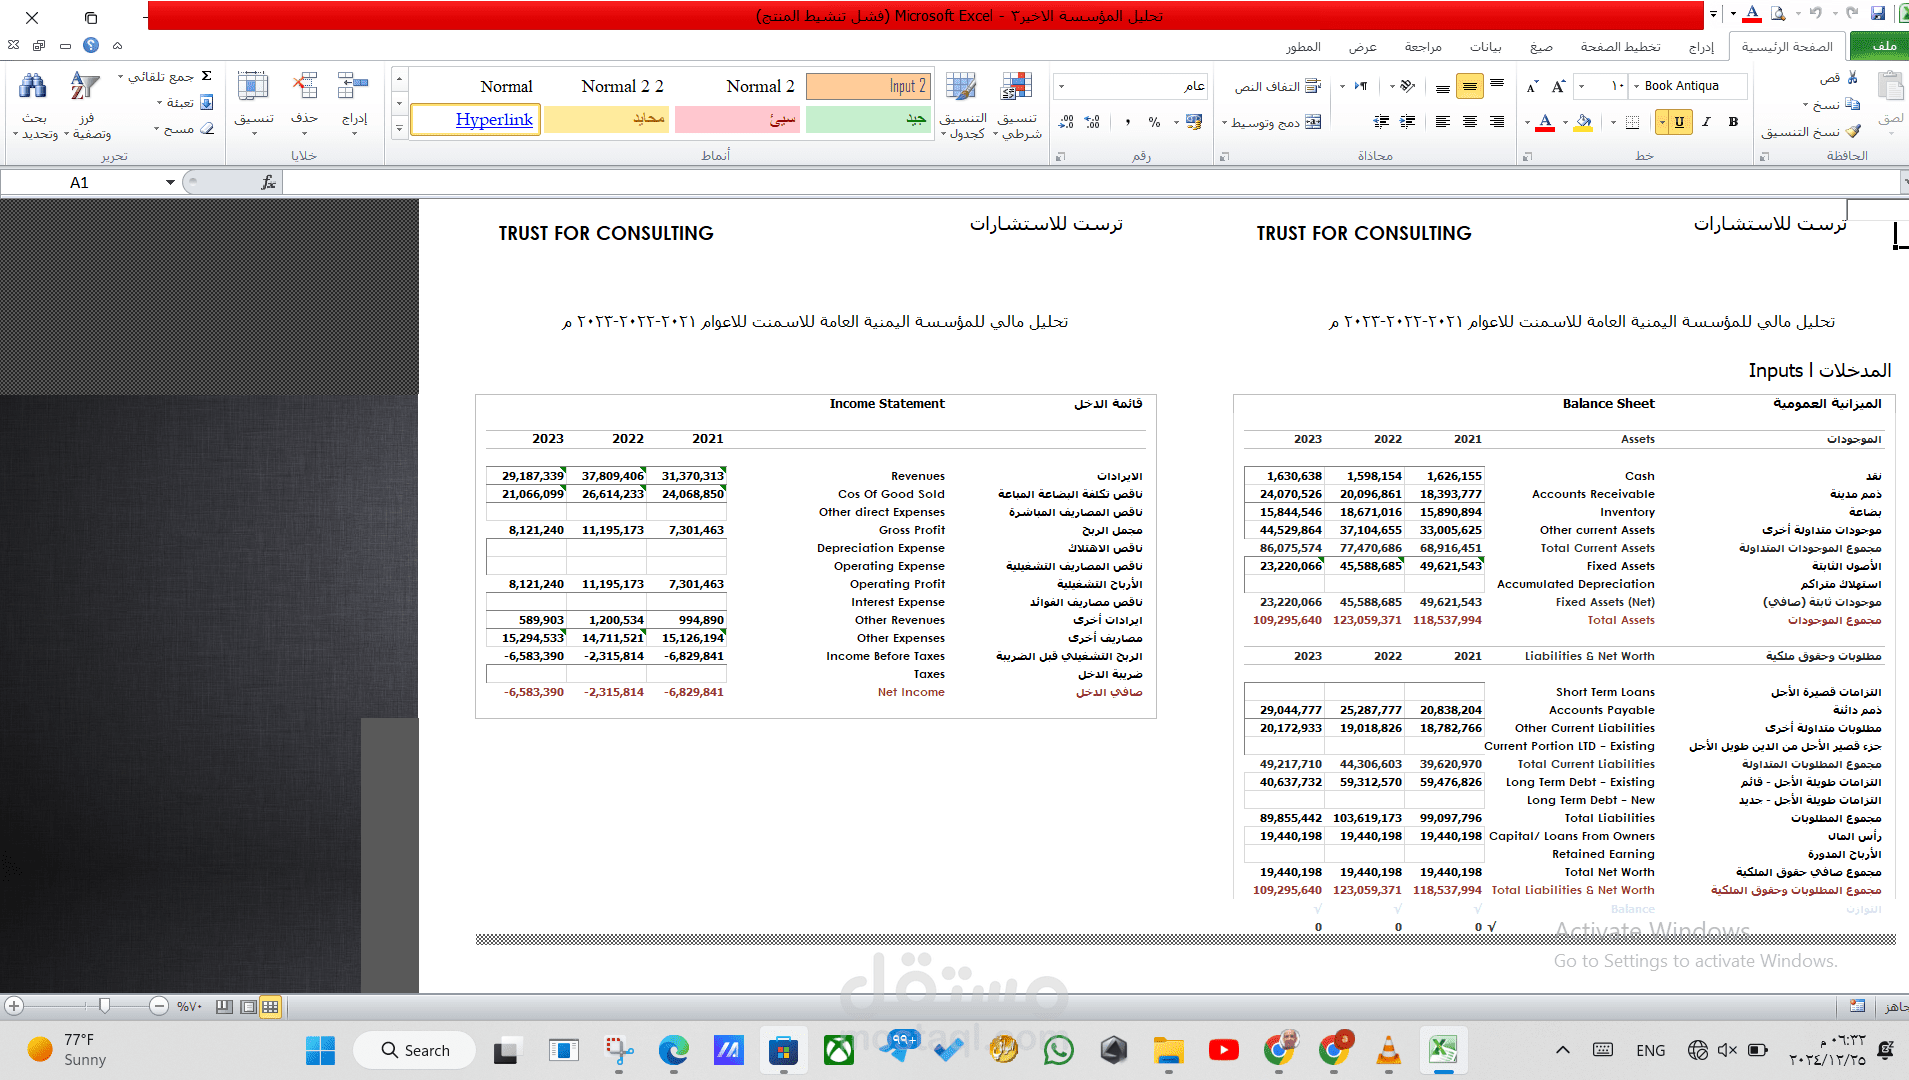Viewport: 1909px width, 1080px height.
Task: Apply percent style with the % icon
Action: point(1154,122)
